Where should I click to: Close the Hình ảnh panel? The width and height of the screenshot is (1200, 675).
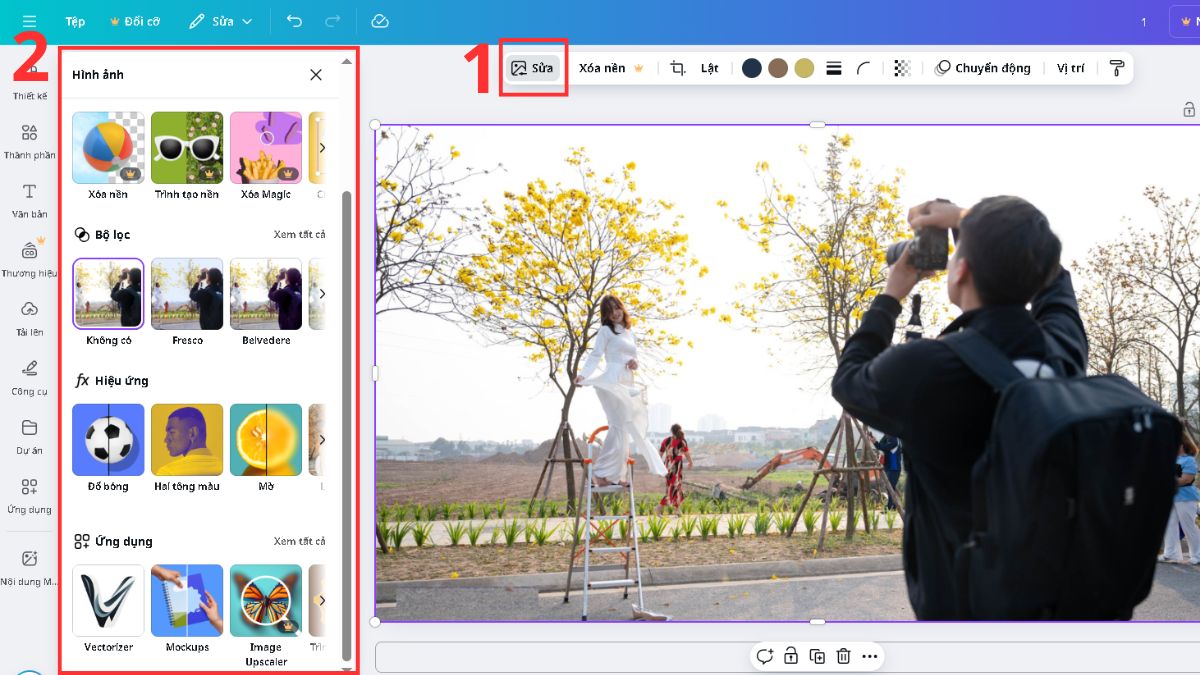point(316,75)
